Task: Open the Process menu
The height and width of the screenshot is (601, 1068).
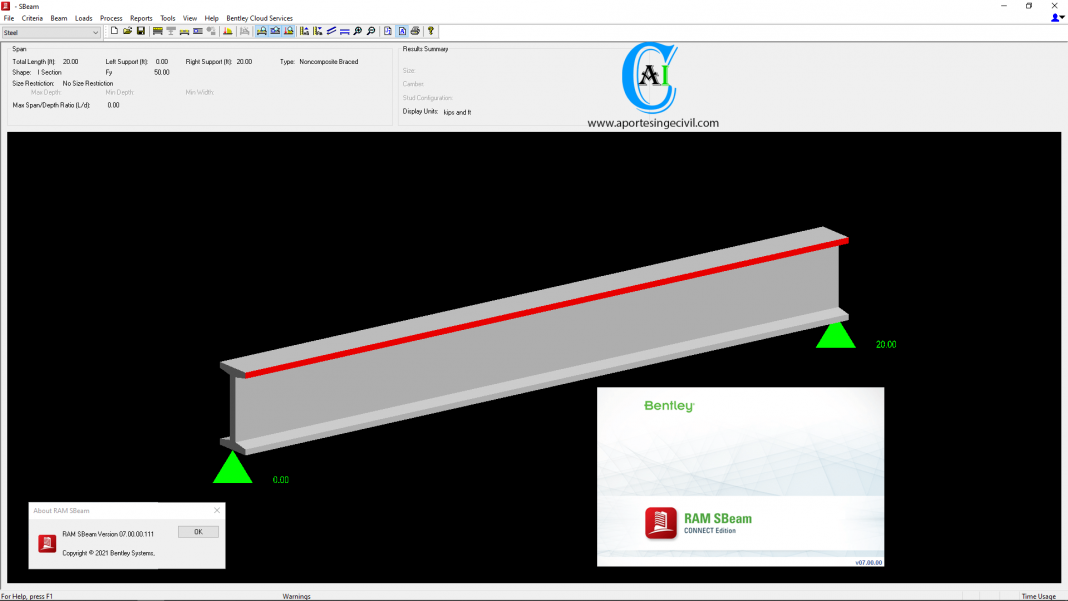Action: (x=111, y=18)
